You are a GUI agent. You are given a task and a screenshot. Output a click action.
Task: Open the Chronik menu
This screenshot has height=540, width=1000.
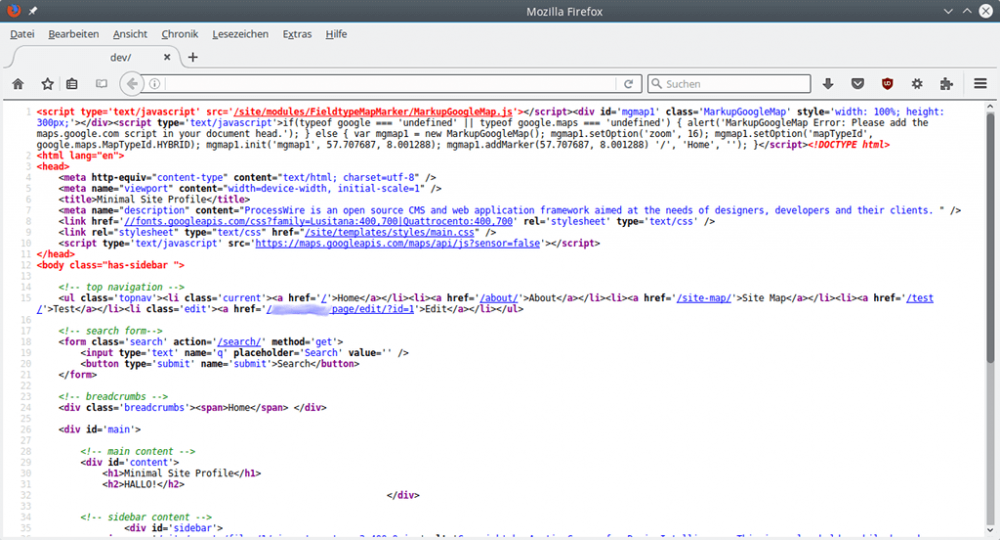[x=179, y=34]
